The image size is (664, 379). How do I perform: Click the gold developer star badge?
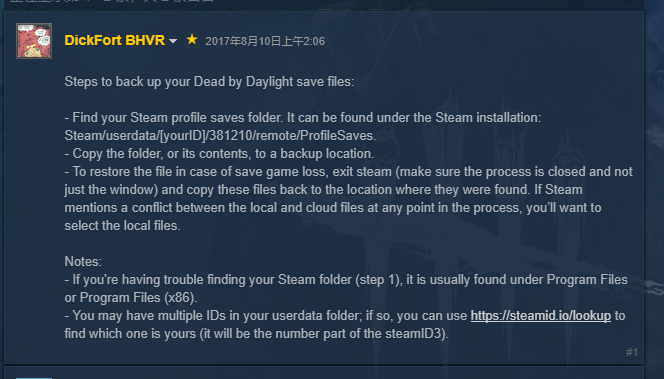point(192,40)
